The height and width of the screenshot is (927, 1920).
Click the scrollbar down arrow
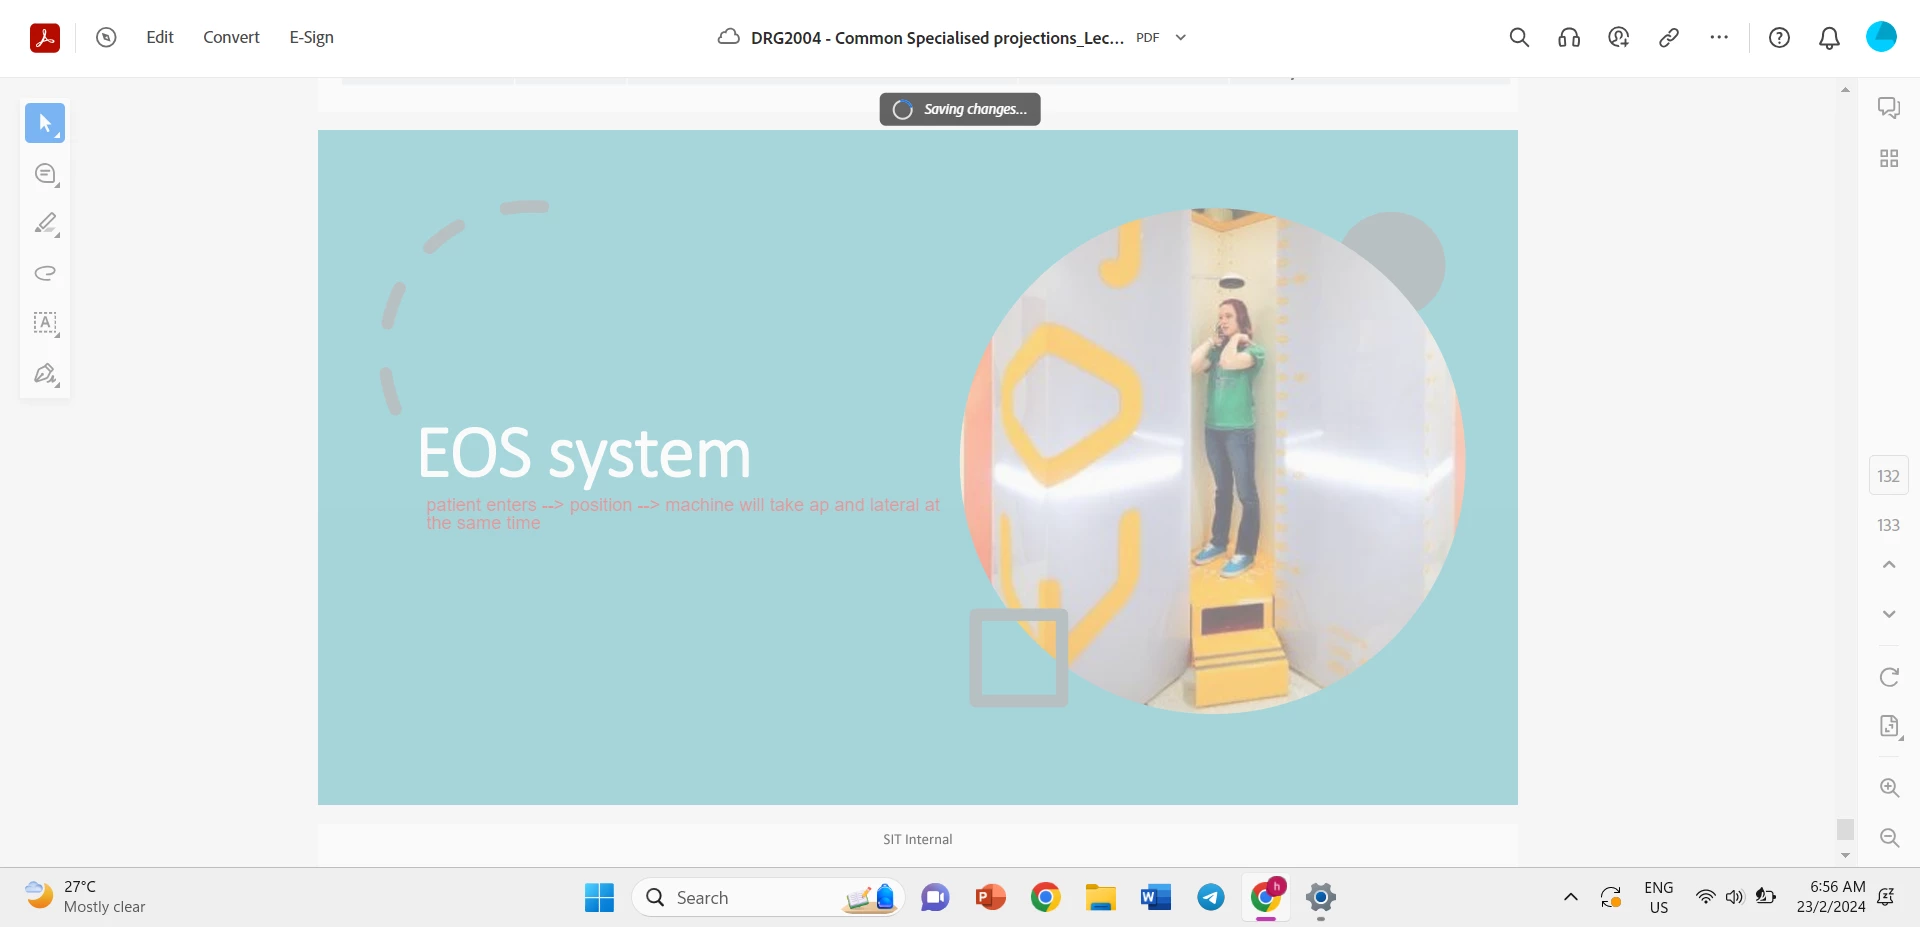pos(1845,856)
